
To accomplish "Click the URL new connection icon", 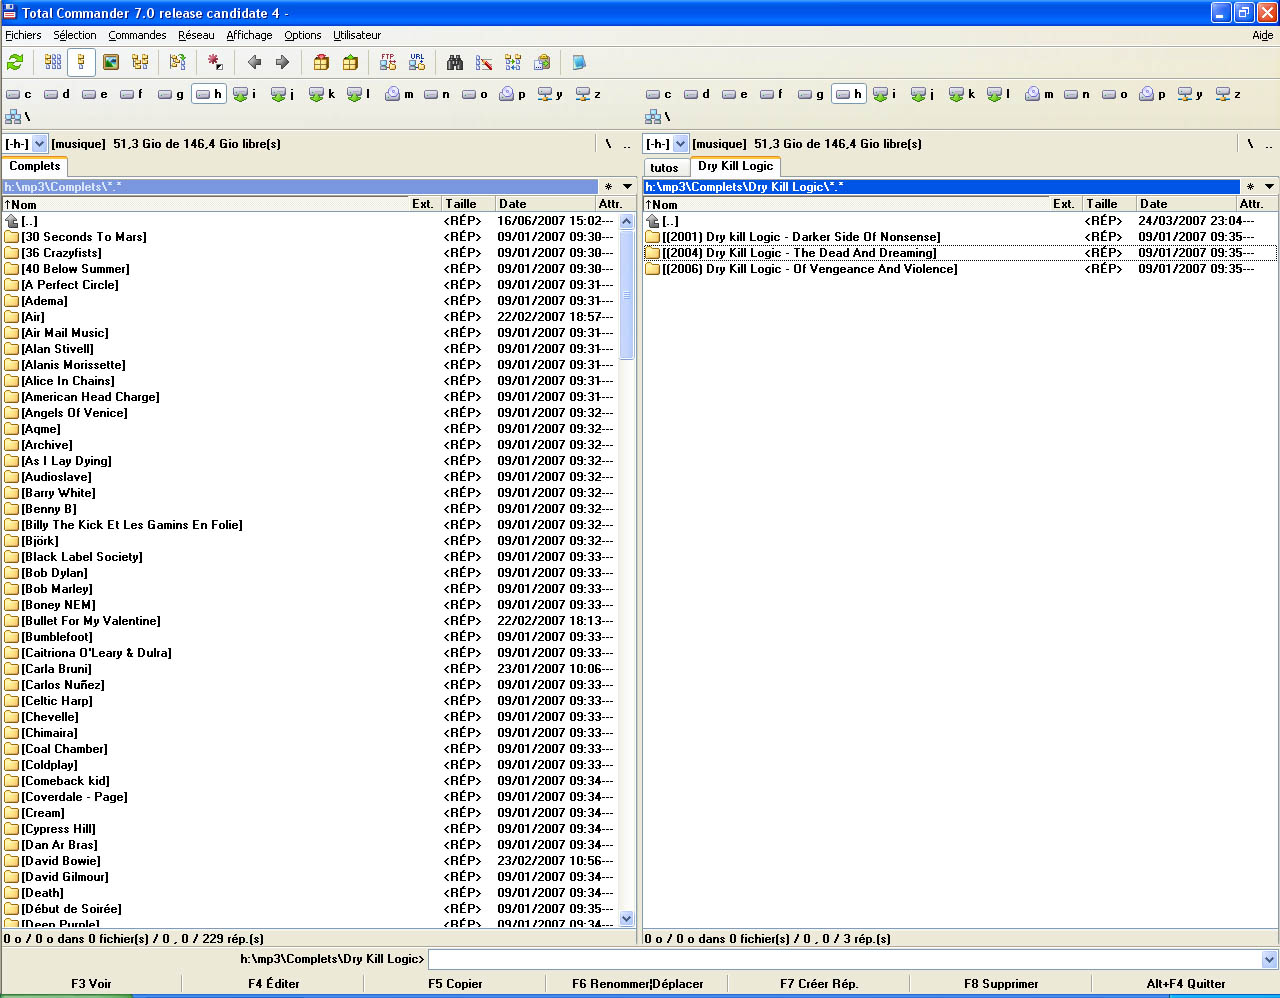I will point(417,62).
